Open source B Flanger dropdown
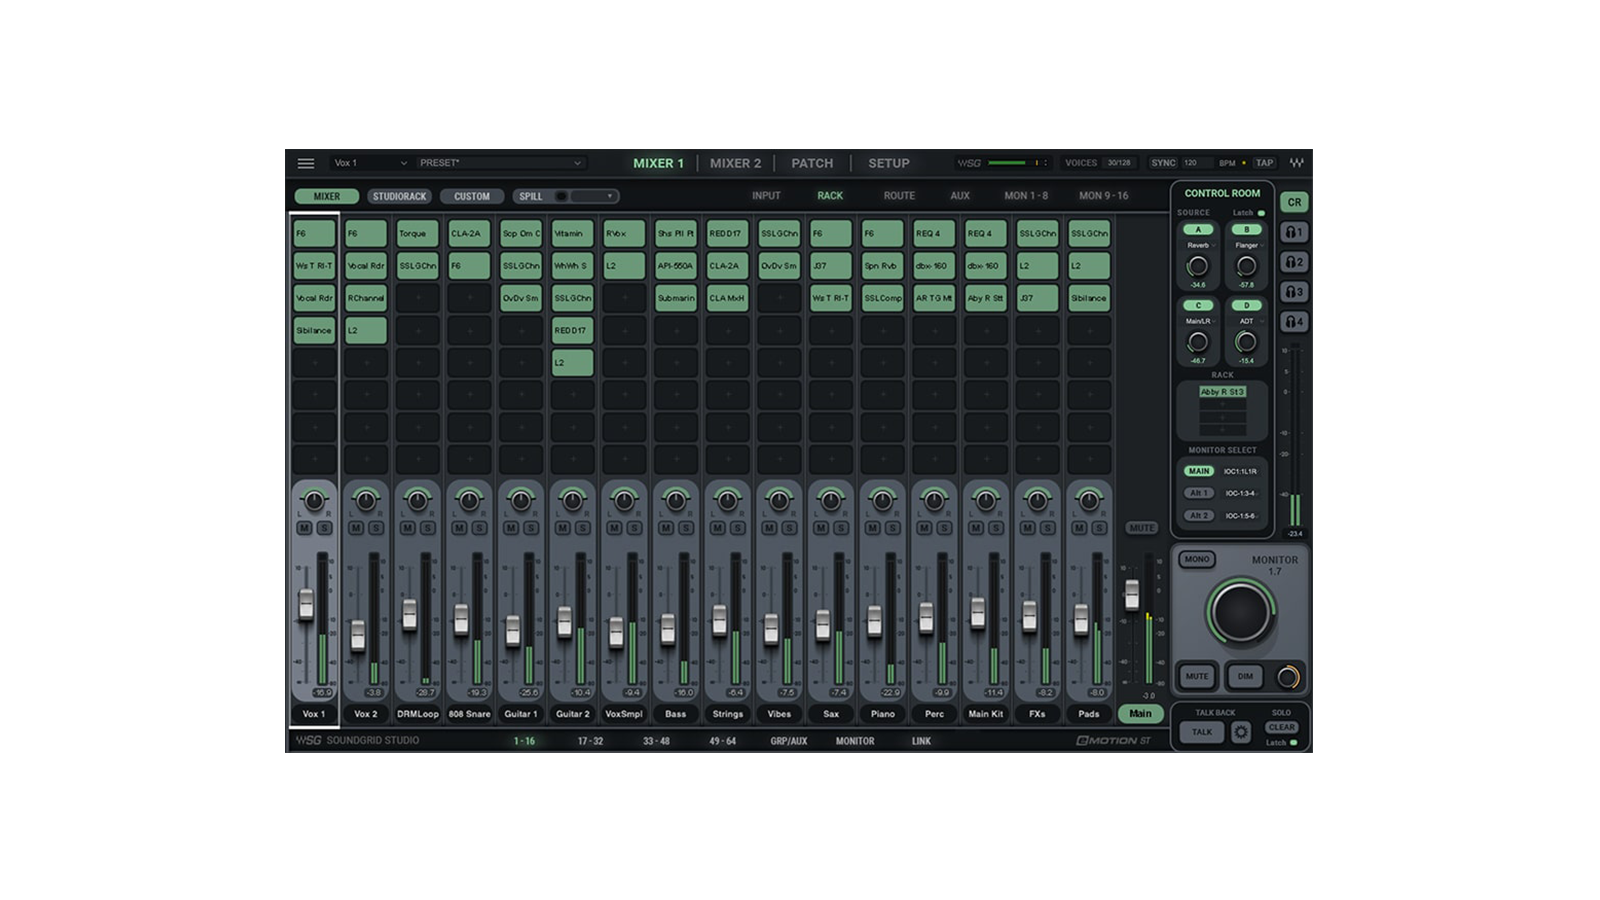This screenshot has height=900, width=1600. tap(1247, 245)
